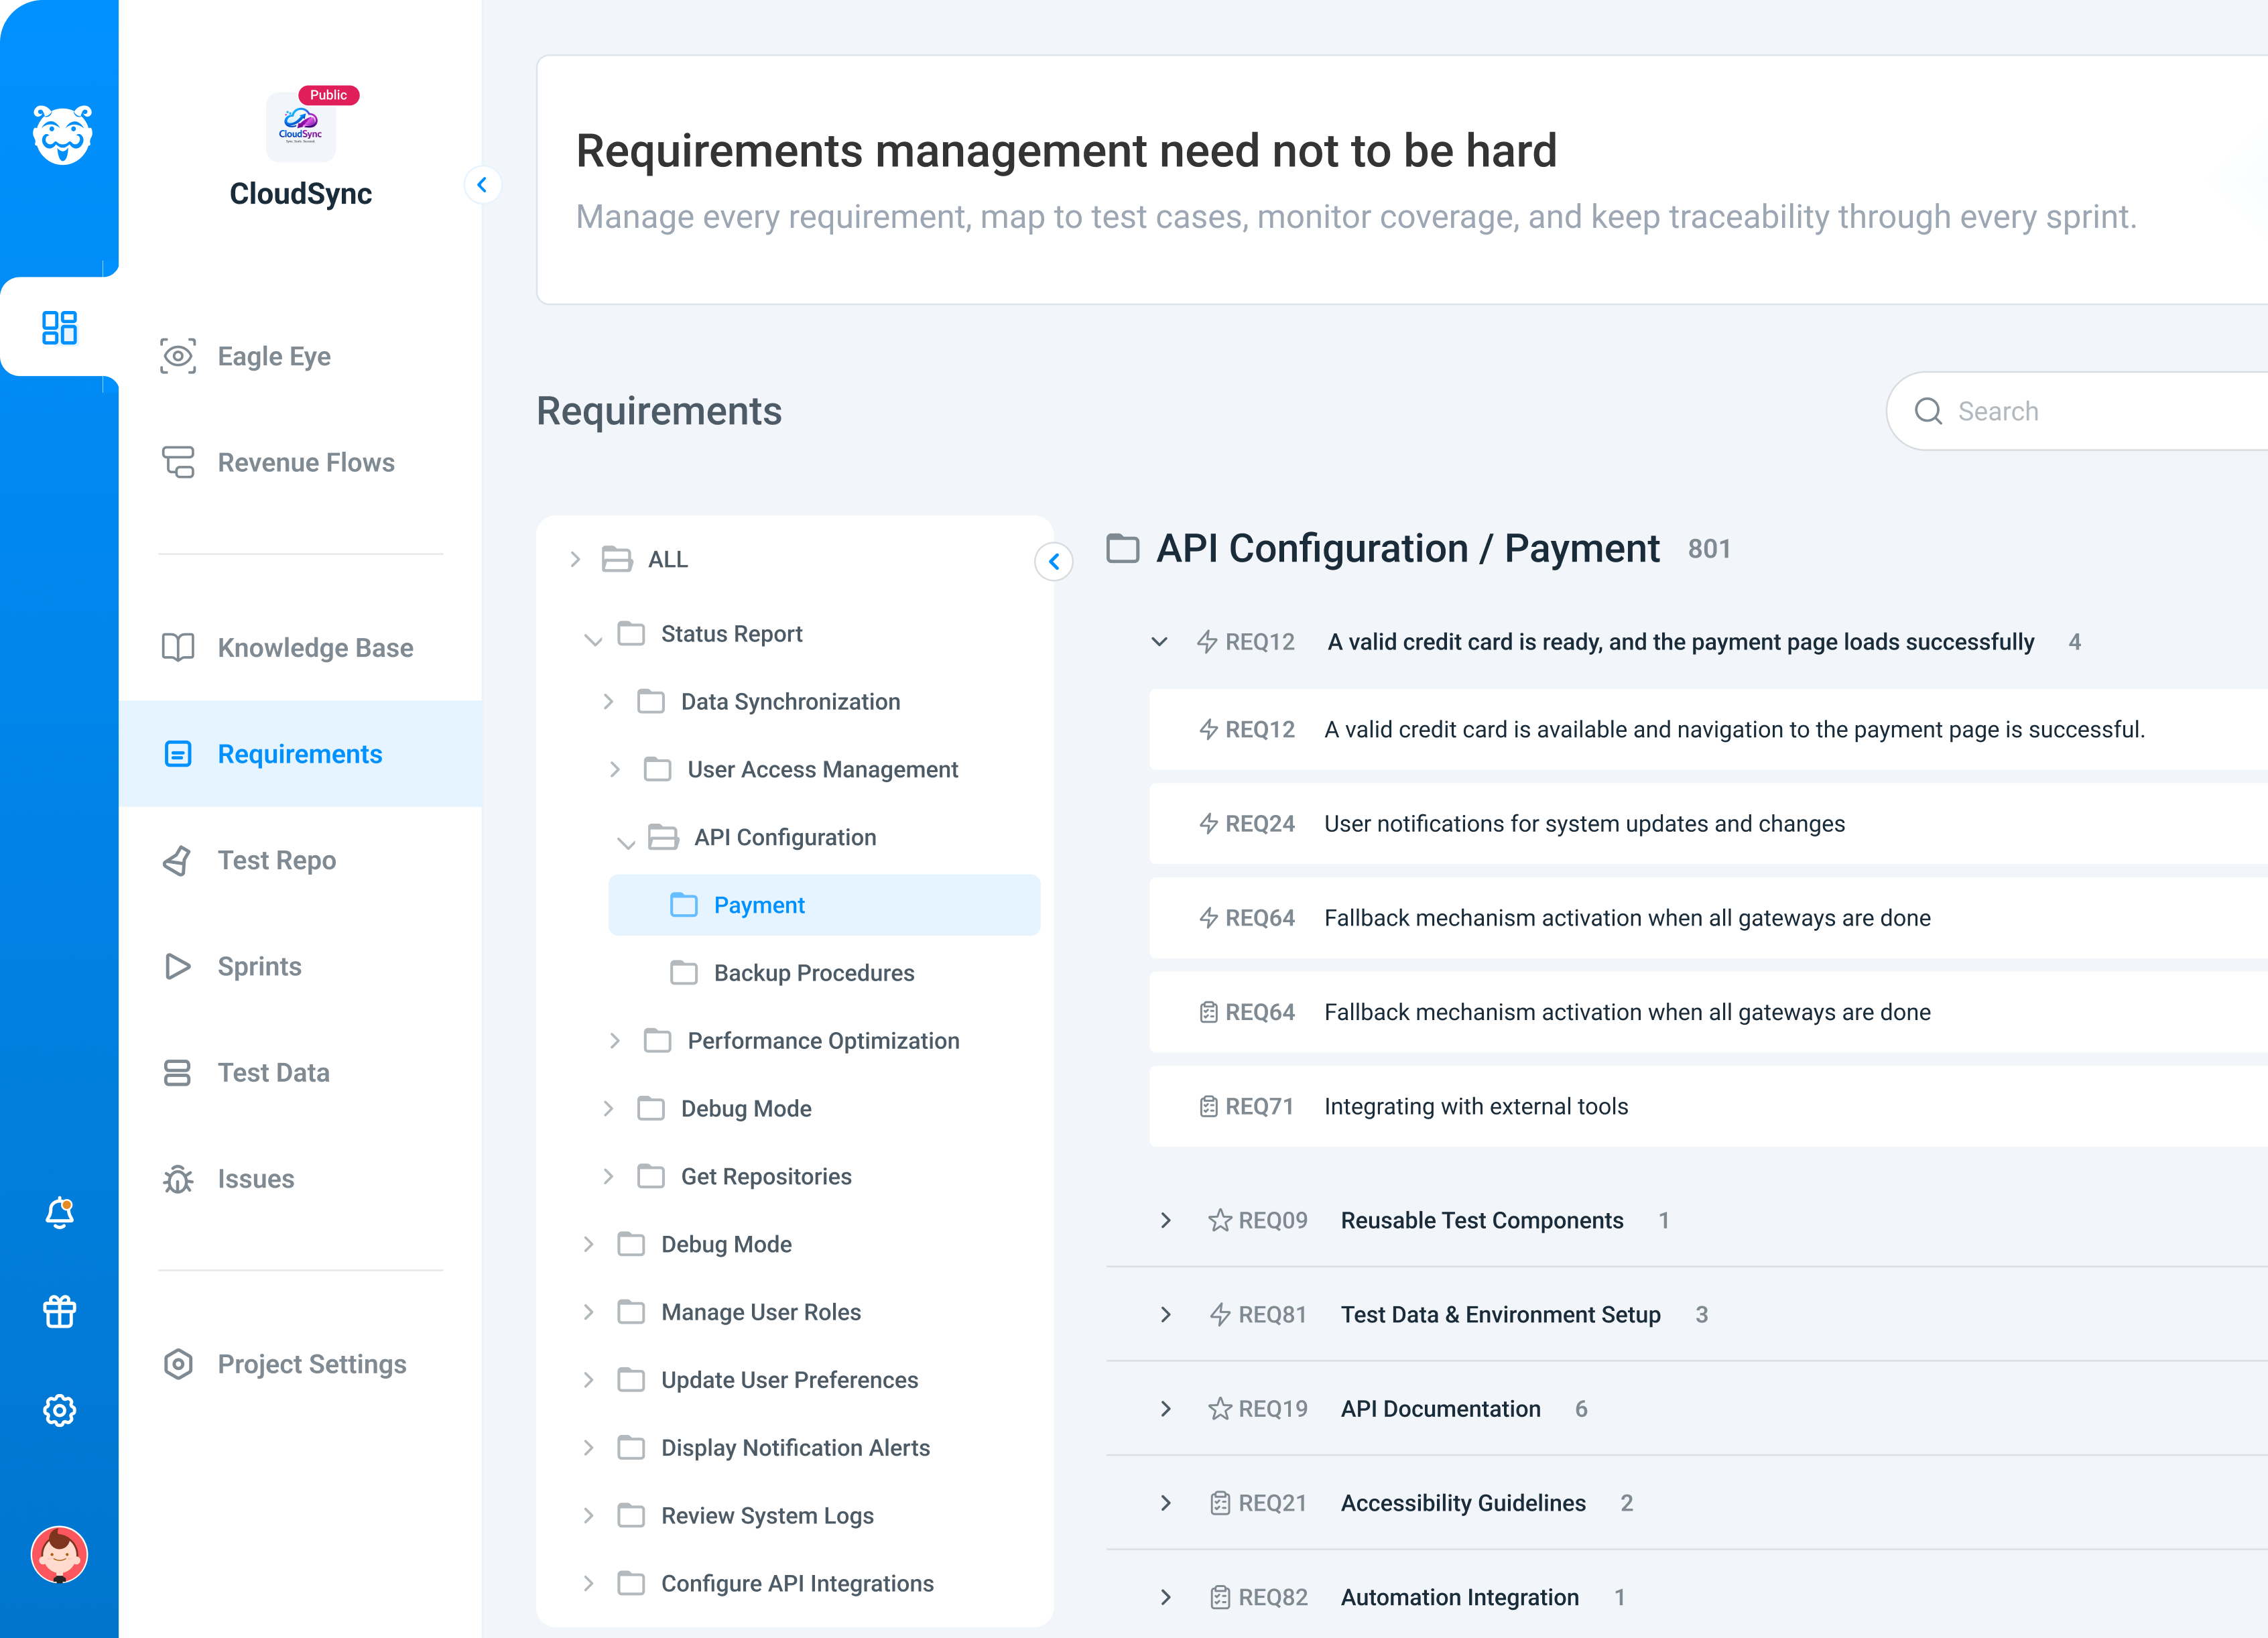This screenshot has height=1638, width=2268.
Task: Click the user avatar at bottom
Action: [59, 1554]
